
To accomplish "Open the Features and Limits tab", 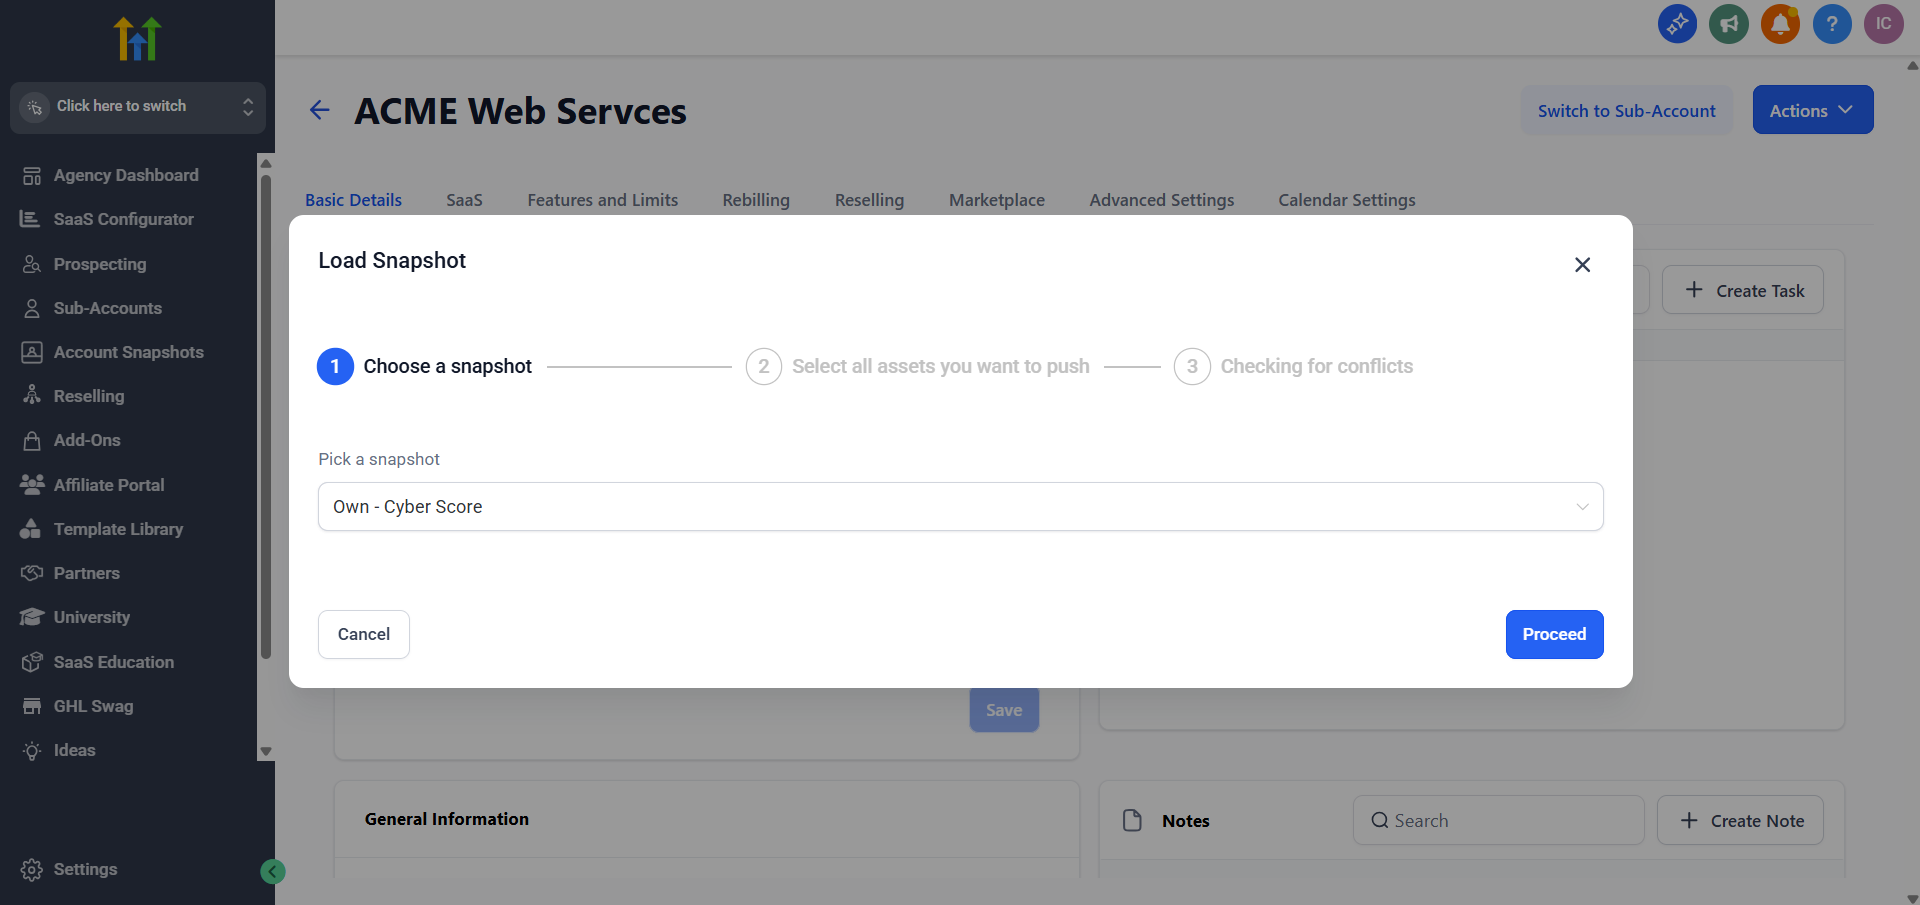I will (x=603, y=200).
